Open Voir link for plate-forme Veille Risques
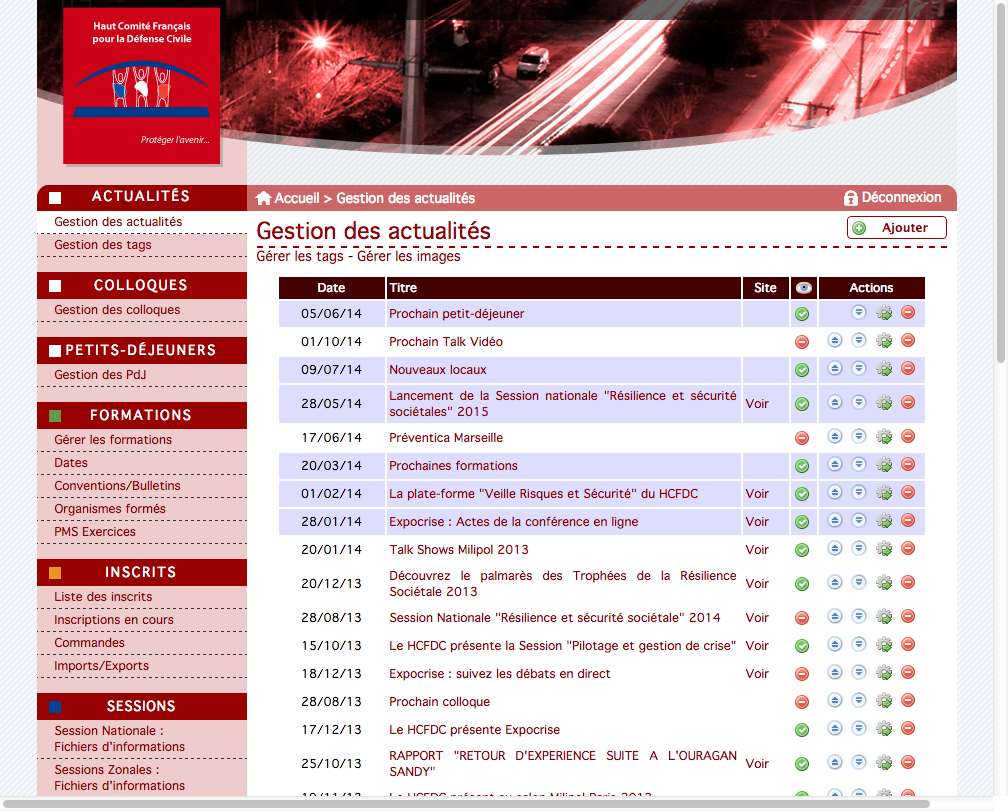Screen dimensions: 1008x811 click(757, 494)
